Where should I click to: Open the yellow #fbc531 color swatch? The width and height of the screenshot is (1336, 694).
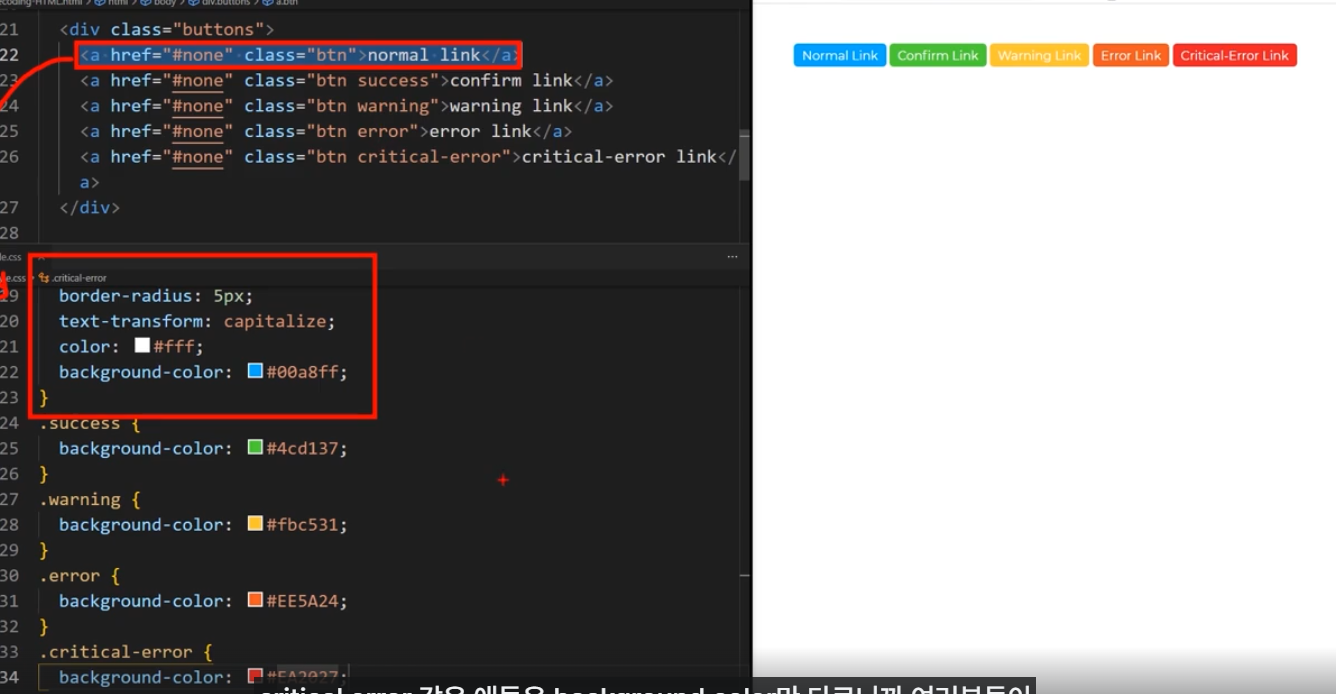255,524
